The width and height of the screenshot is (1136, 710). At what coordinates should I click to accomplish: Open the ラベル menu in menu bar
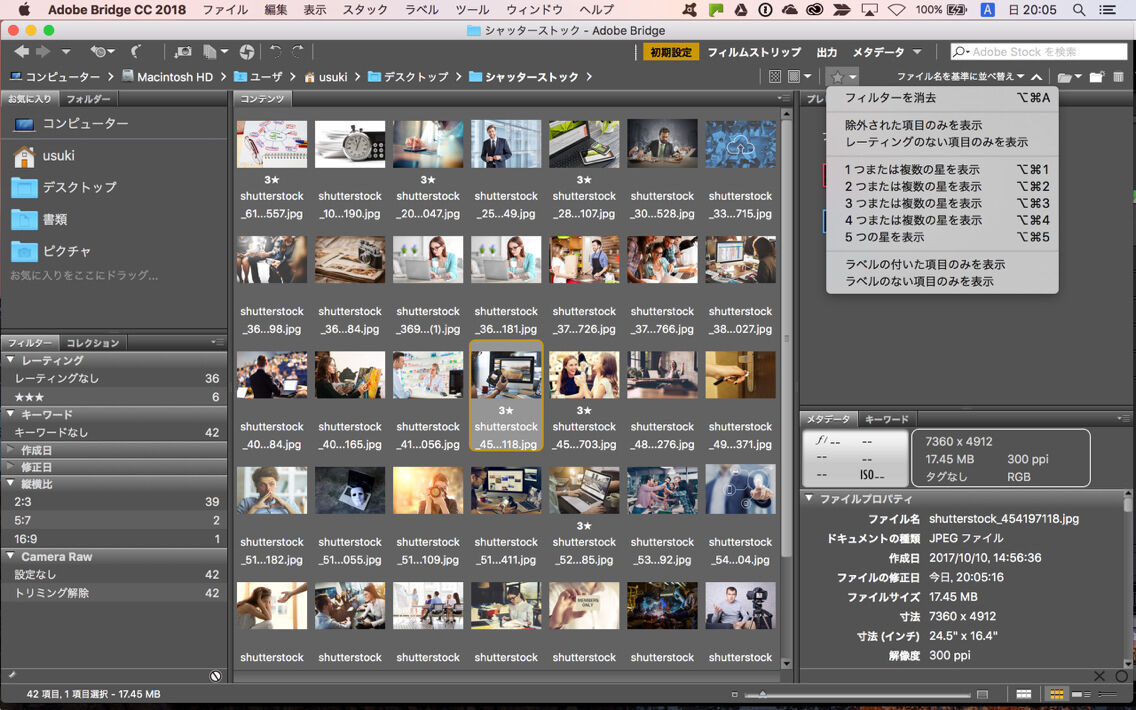422,9
